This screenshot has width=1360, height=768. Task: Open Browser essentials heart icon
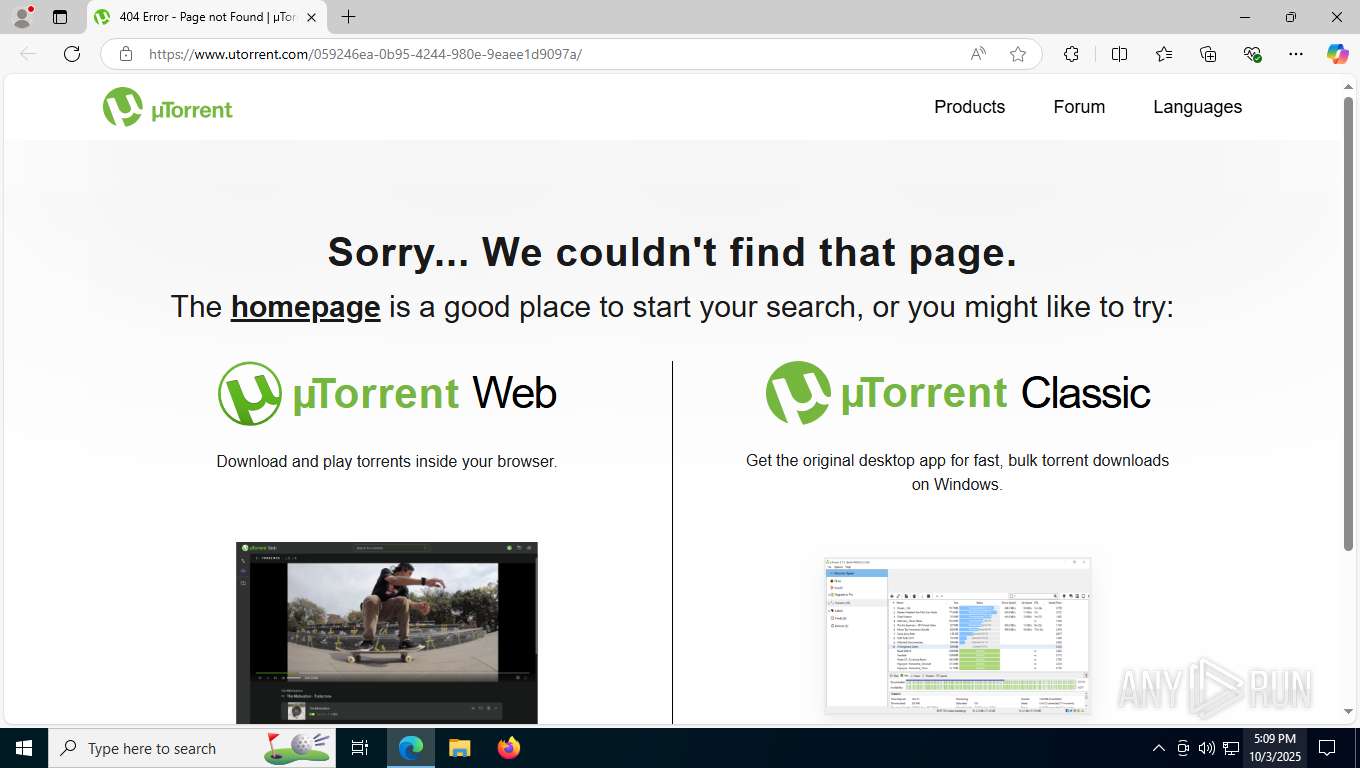point(1252,54)
